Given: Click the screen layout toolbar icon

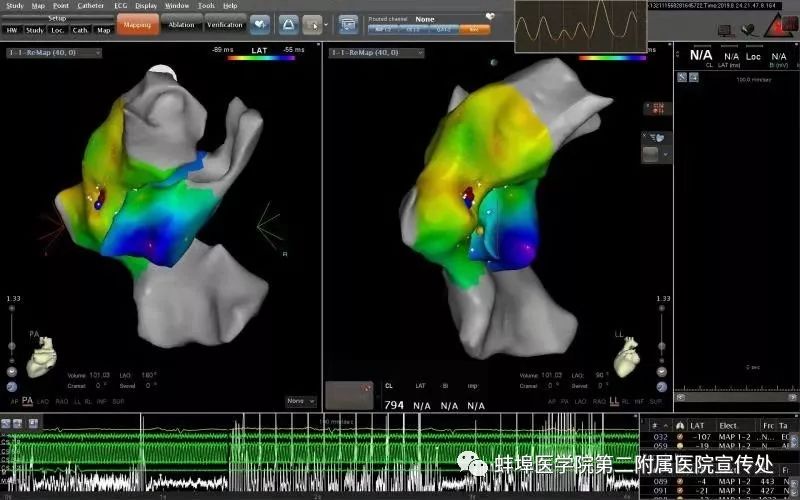Looking at the screenshot, I should (x=348, y=24).
